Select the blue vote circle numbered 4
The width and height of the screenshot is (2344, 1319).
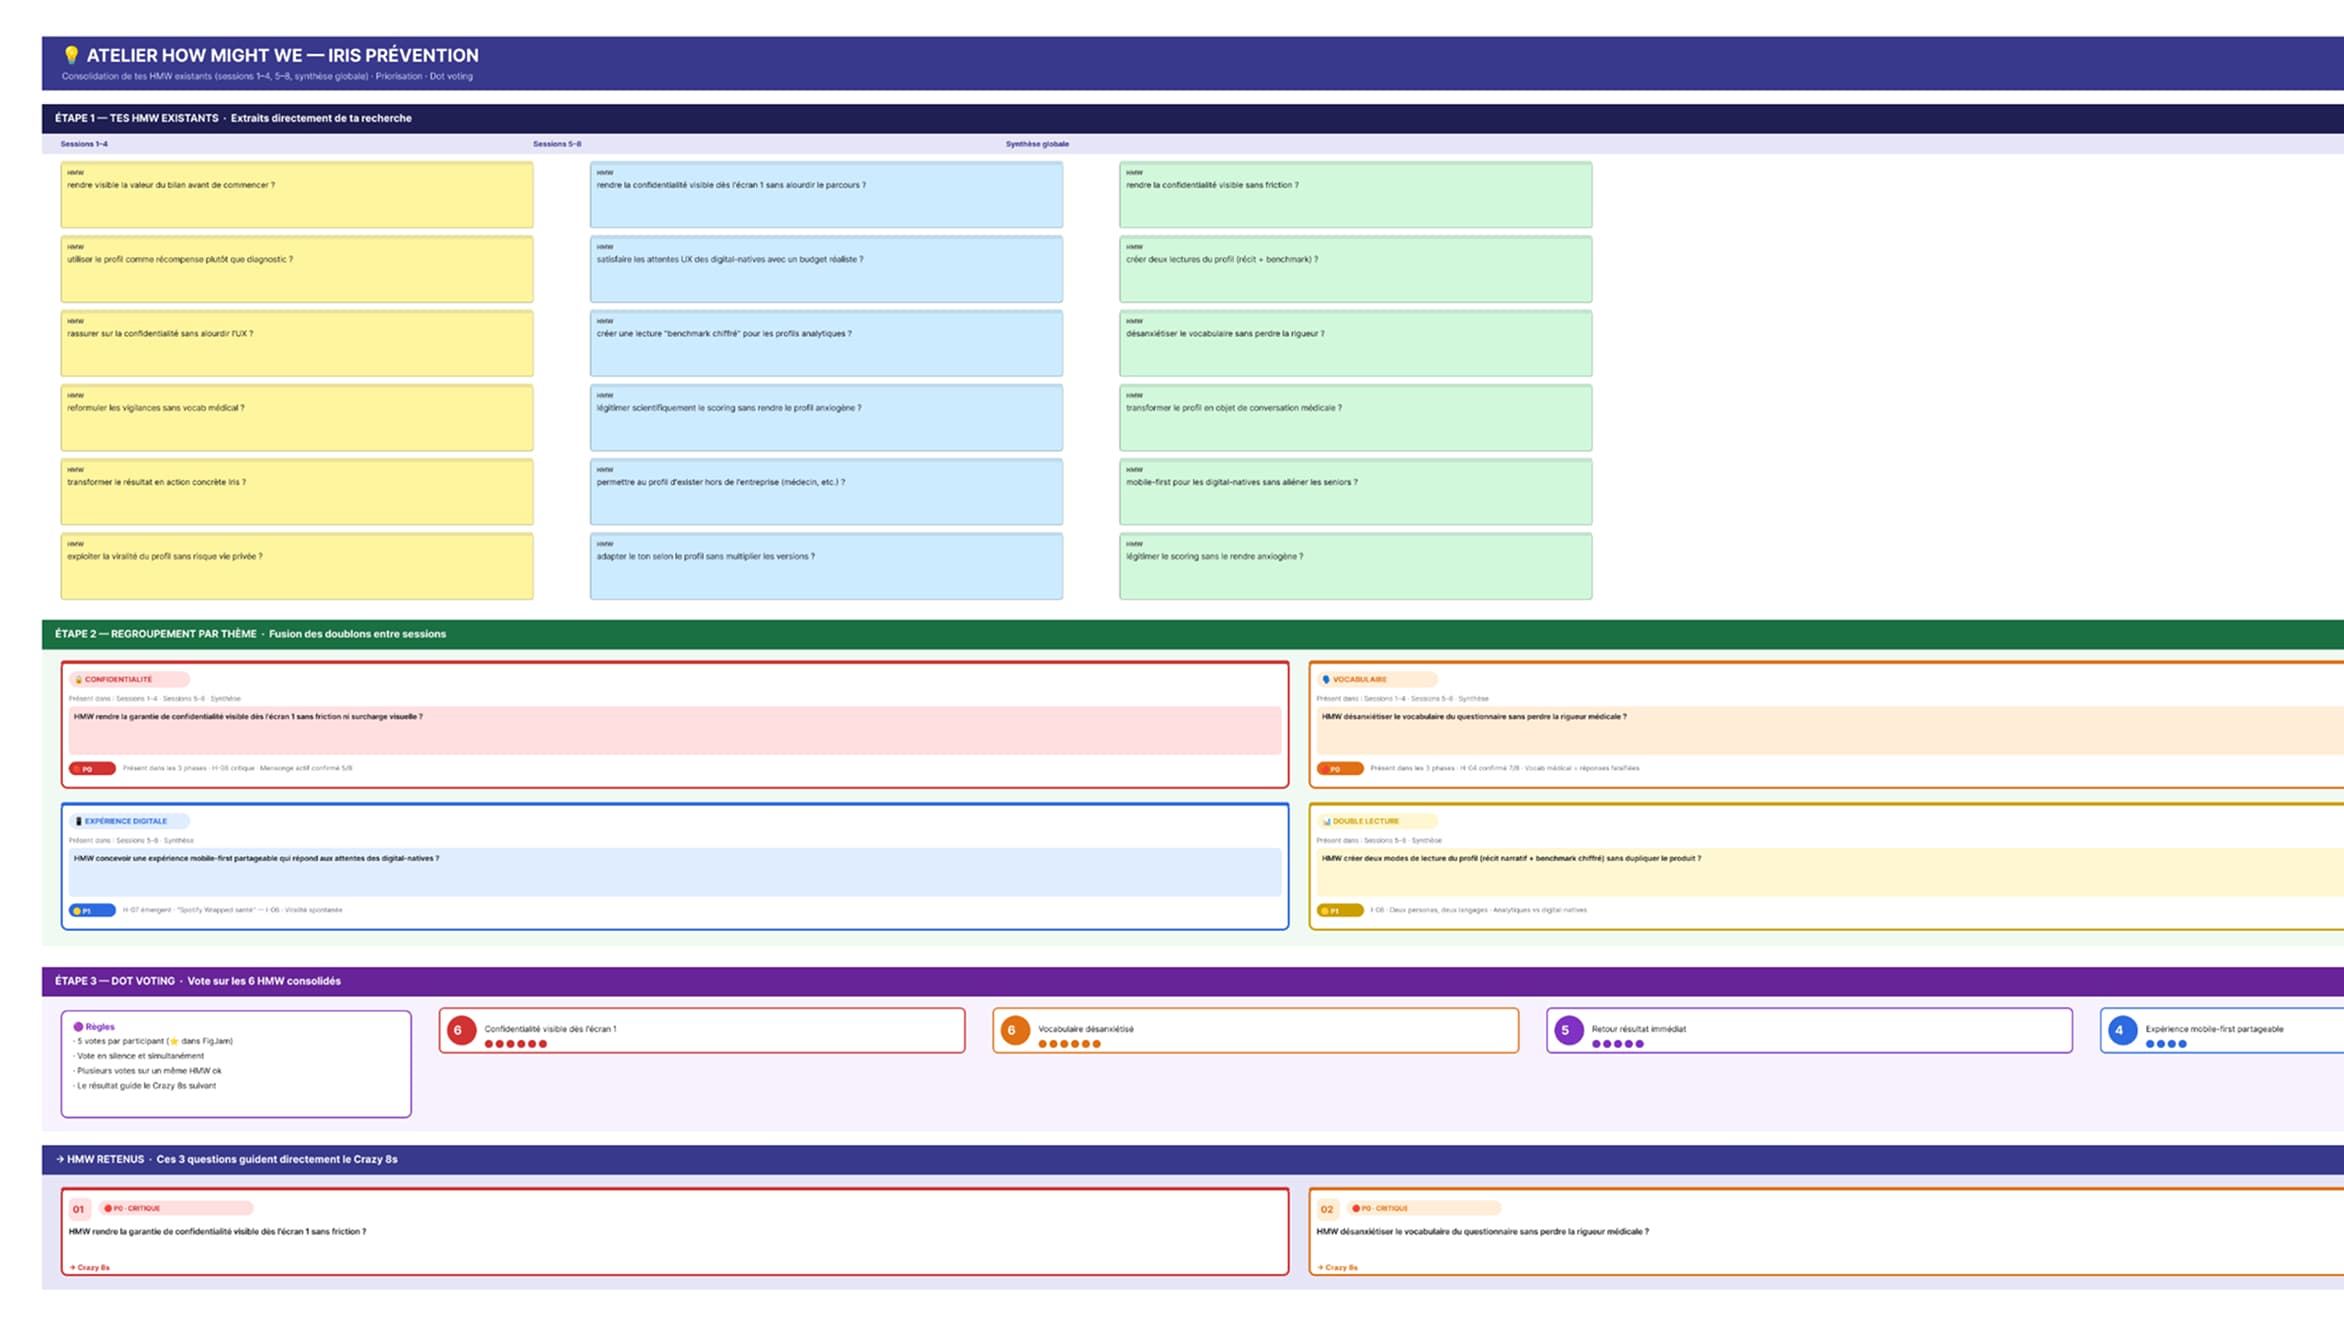pos(2122,1030)
